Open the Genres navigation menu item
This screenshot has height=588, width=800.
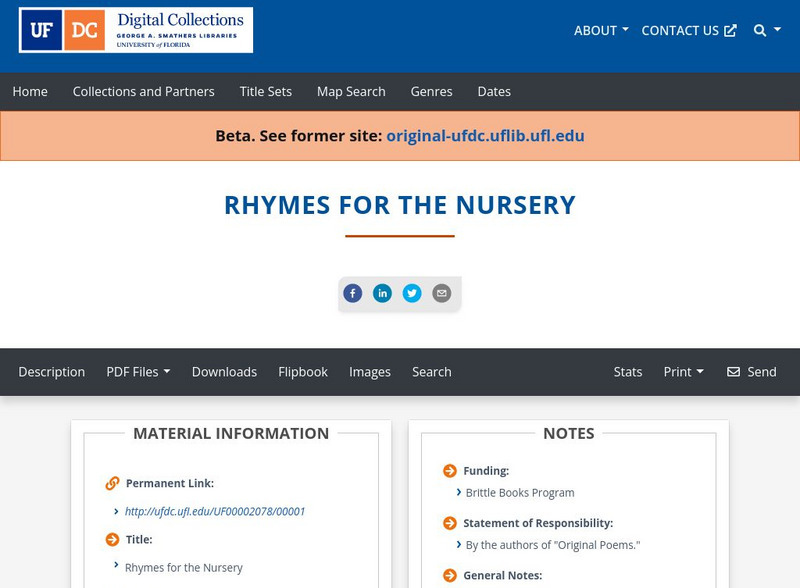click(432, 91)
